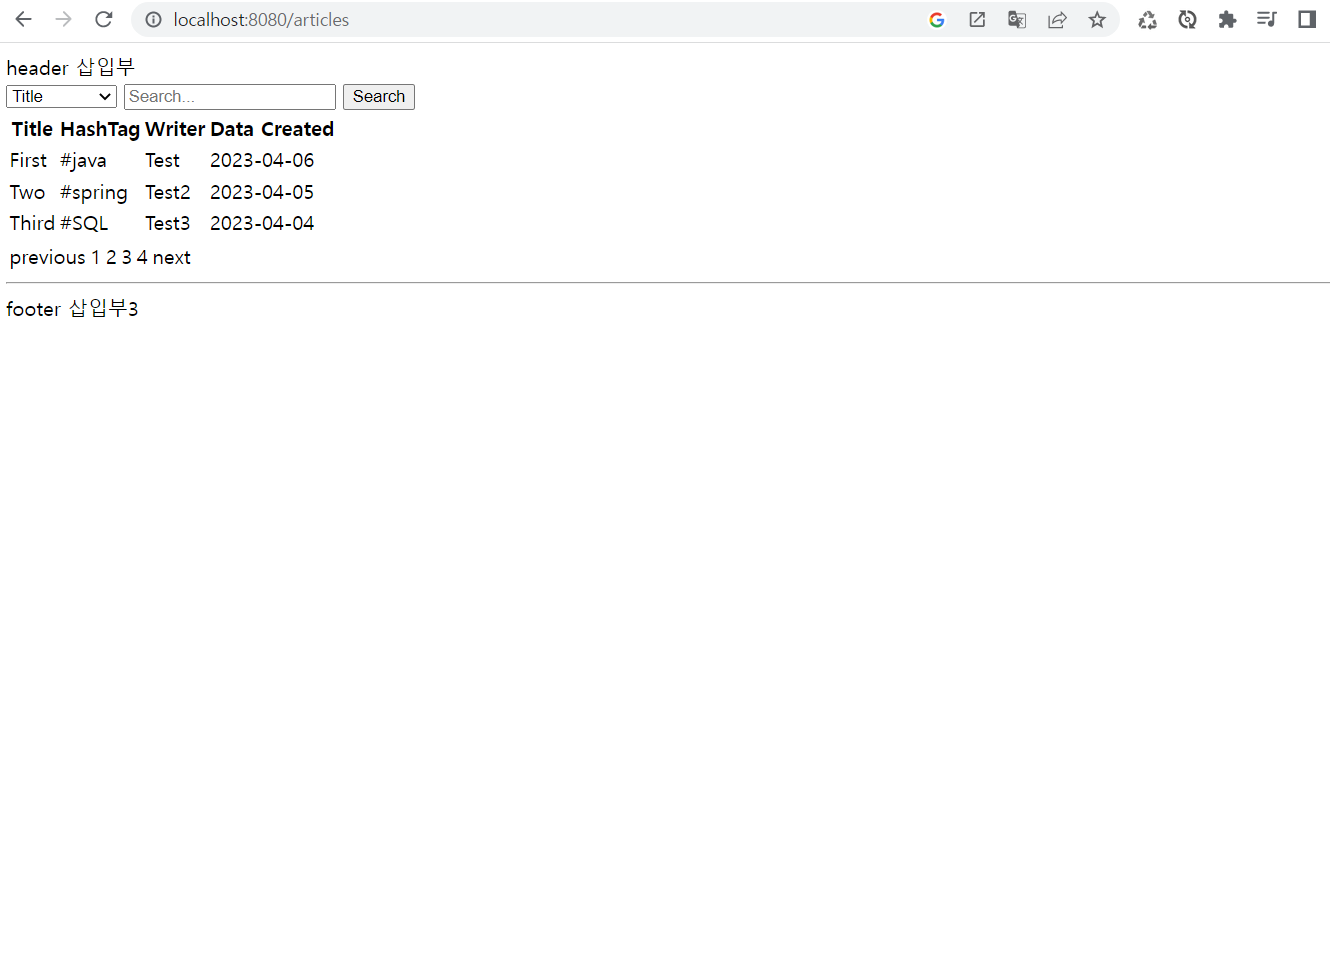Click writer cell Test2
Viewport: 1330px width, 961px height.
point(168,192)
